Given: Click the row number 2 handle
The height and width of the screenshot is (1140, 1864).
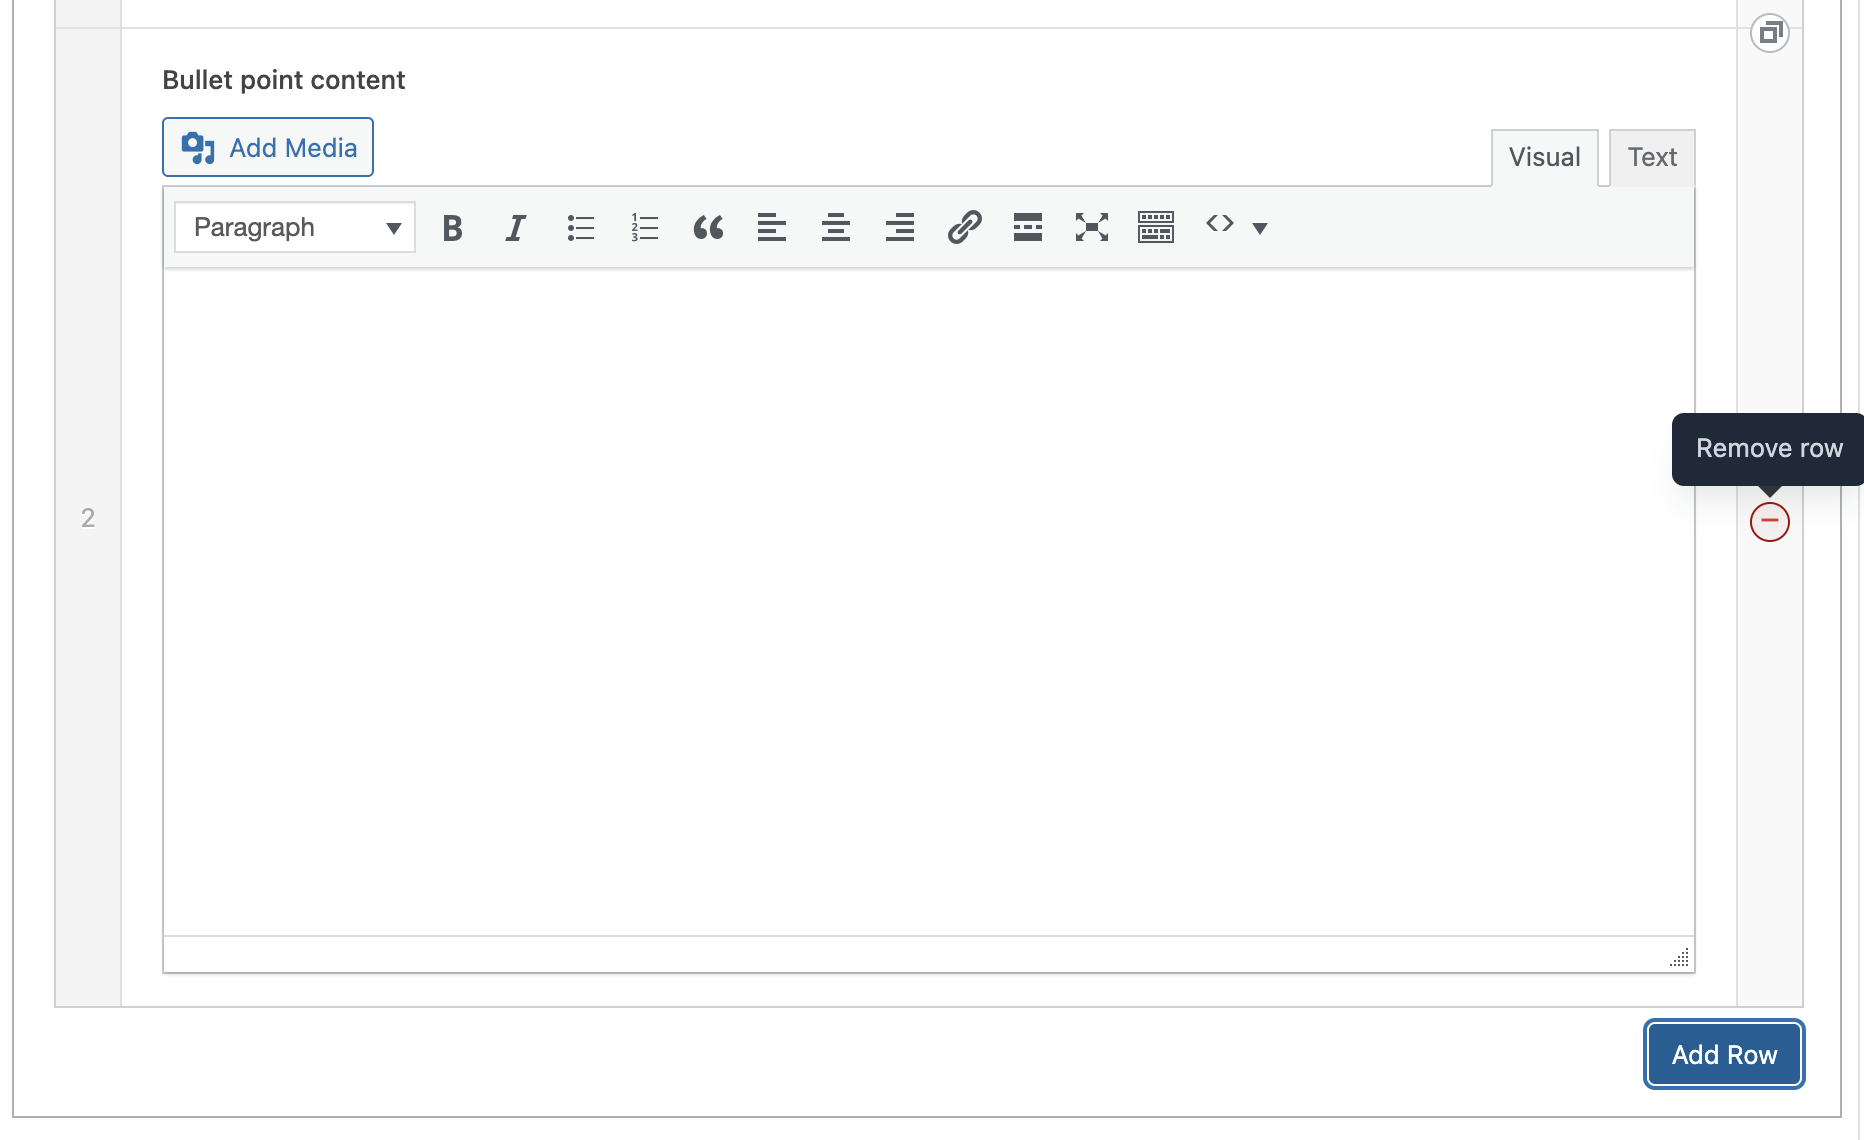Looking at the screenshot, I should 88,518.
